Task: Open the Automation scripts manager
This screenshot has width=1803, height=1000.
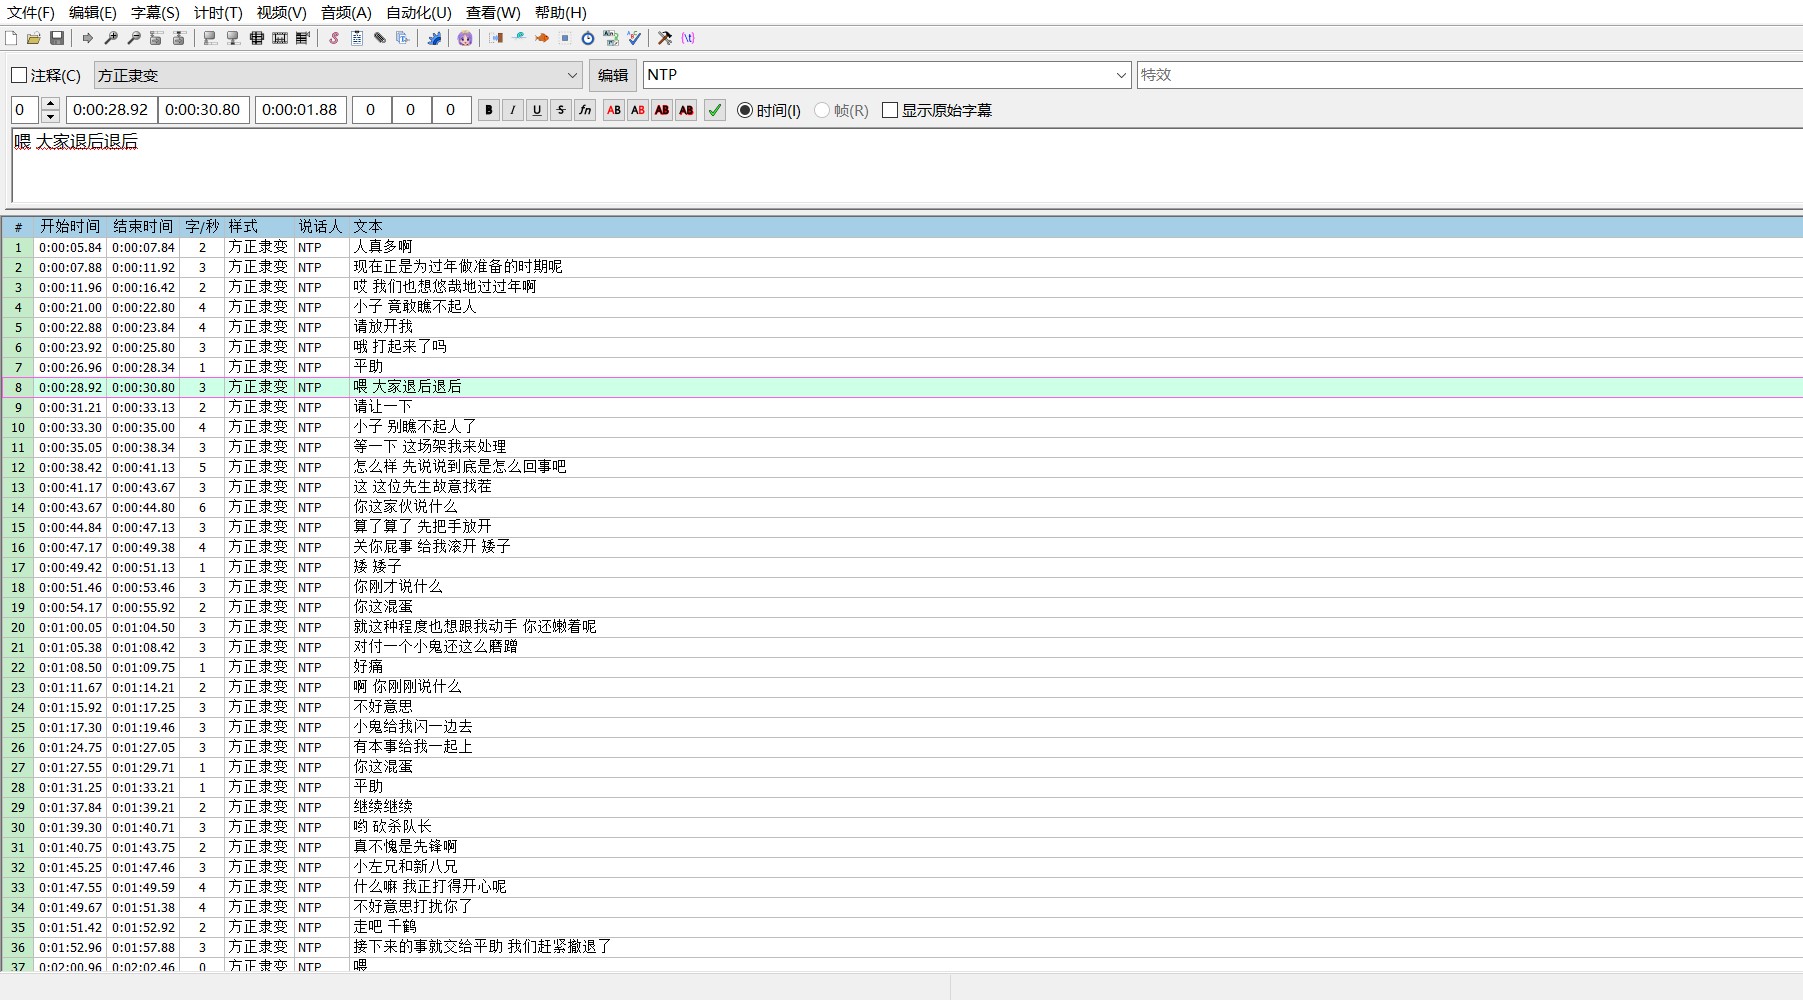Action: [434, 38]
